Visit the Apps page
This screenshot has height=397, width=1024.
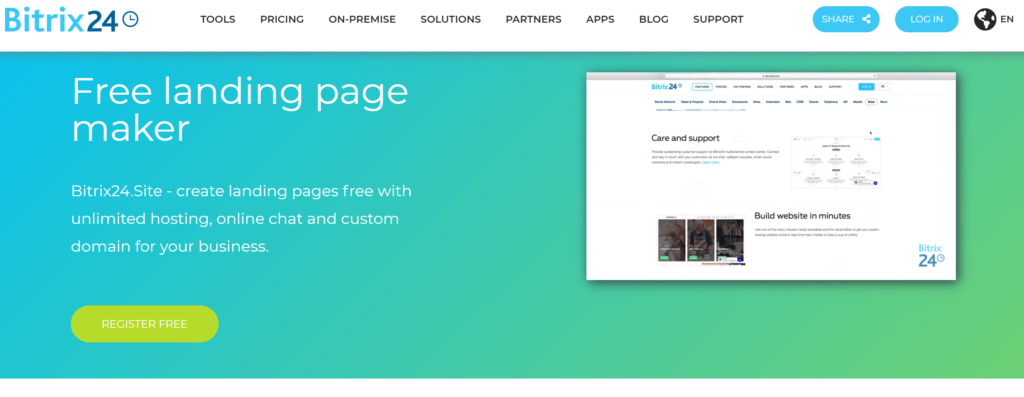600,20
